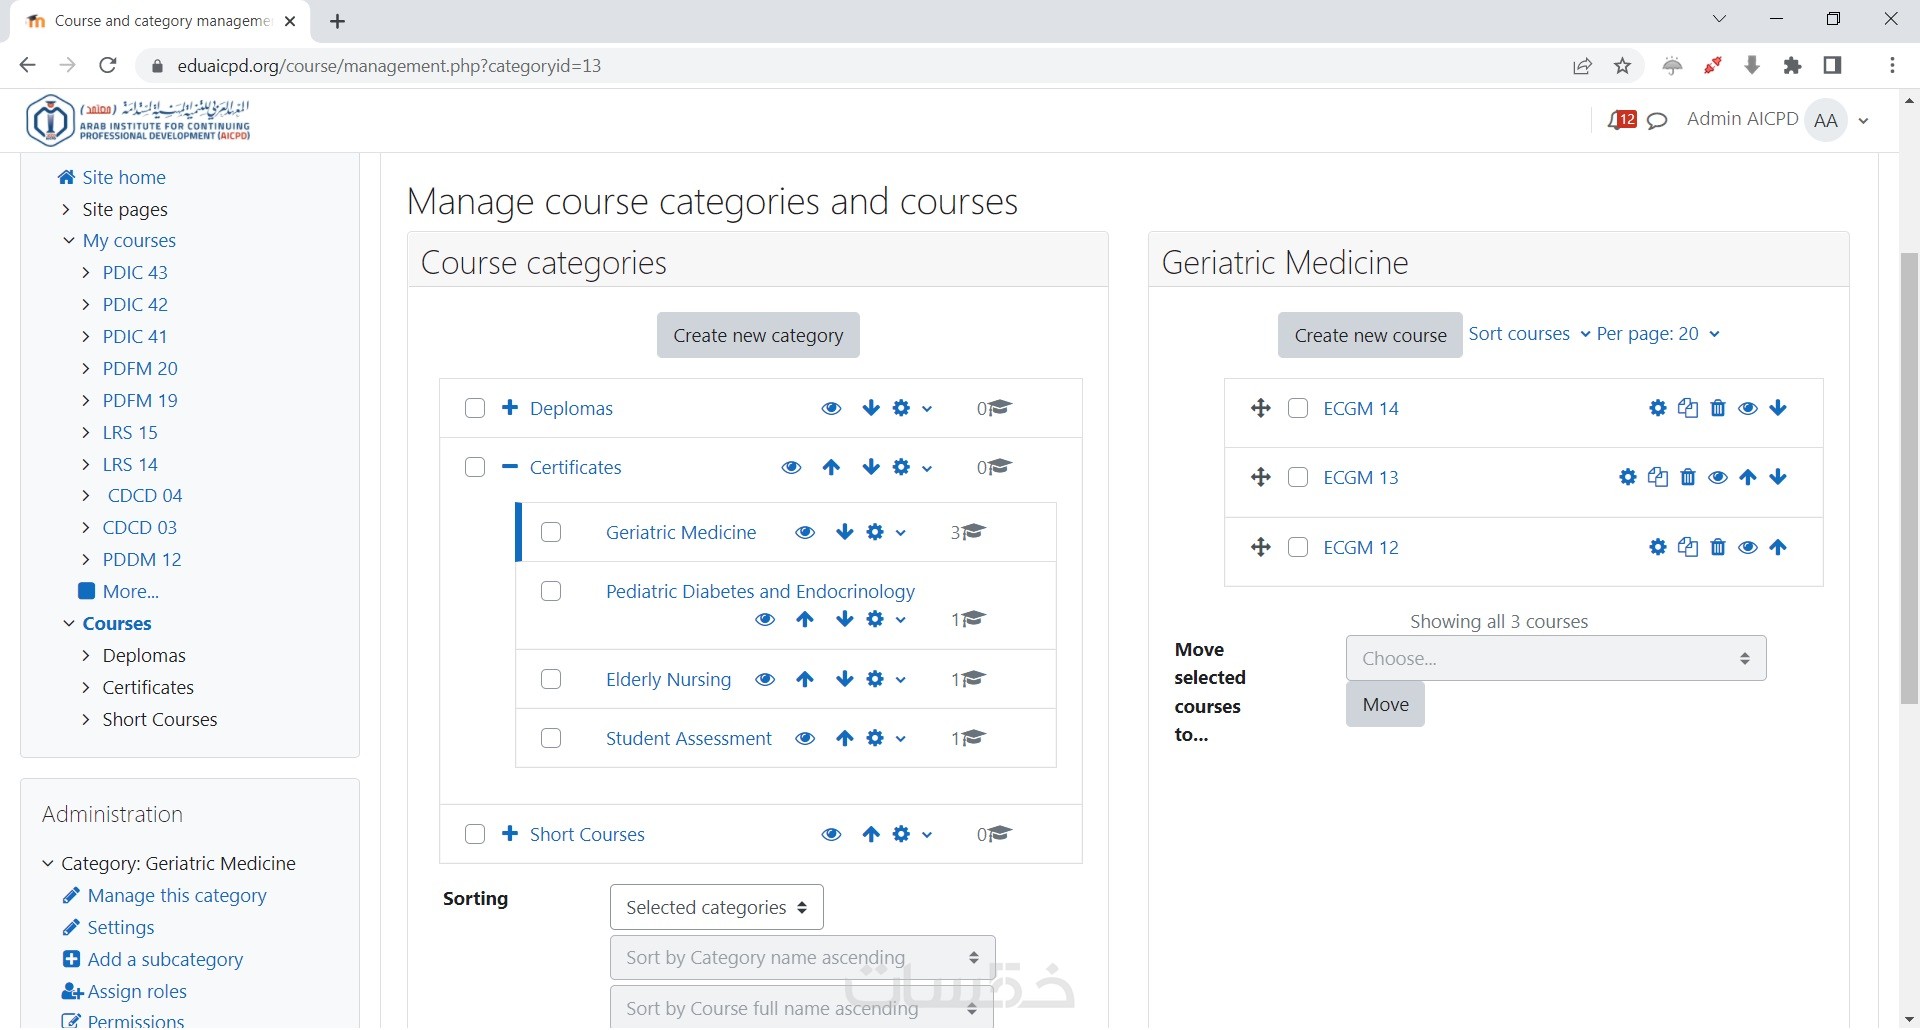
Task: Open the Manage this category link
Action: [177, 896]
